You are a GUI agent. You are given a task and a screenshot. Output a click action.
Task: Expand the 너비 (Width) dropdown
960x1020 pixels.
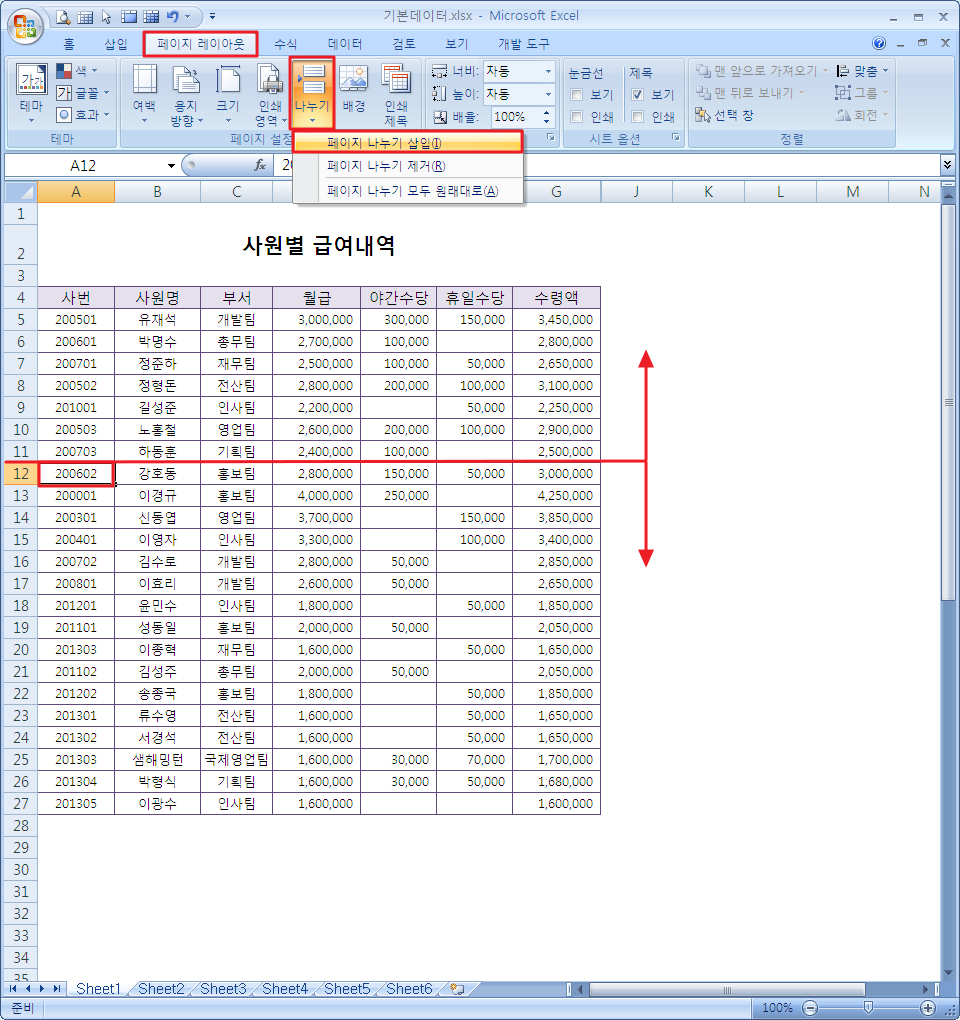coord(548,71)
